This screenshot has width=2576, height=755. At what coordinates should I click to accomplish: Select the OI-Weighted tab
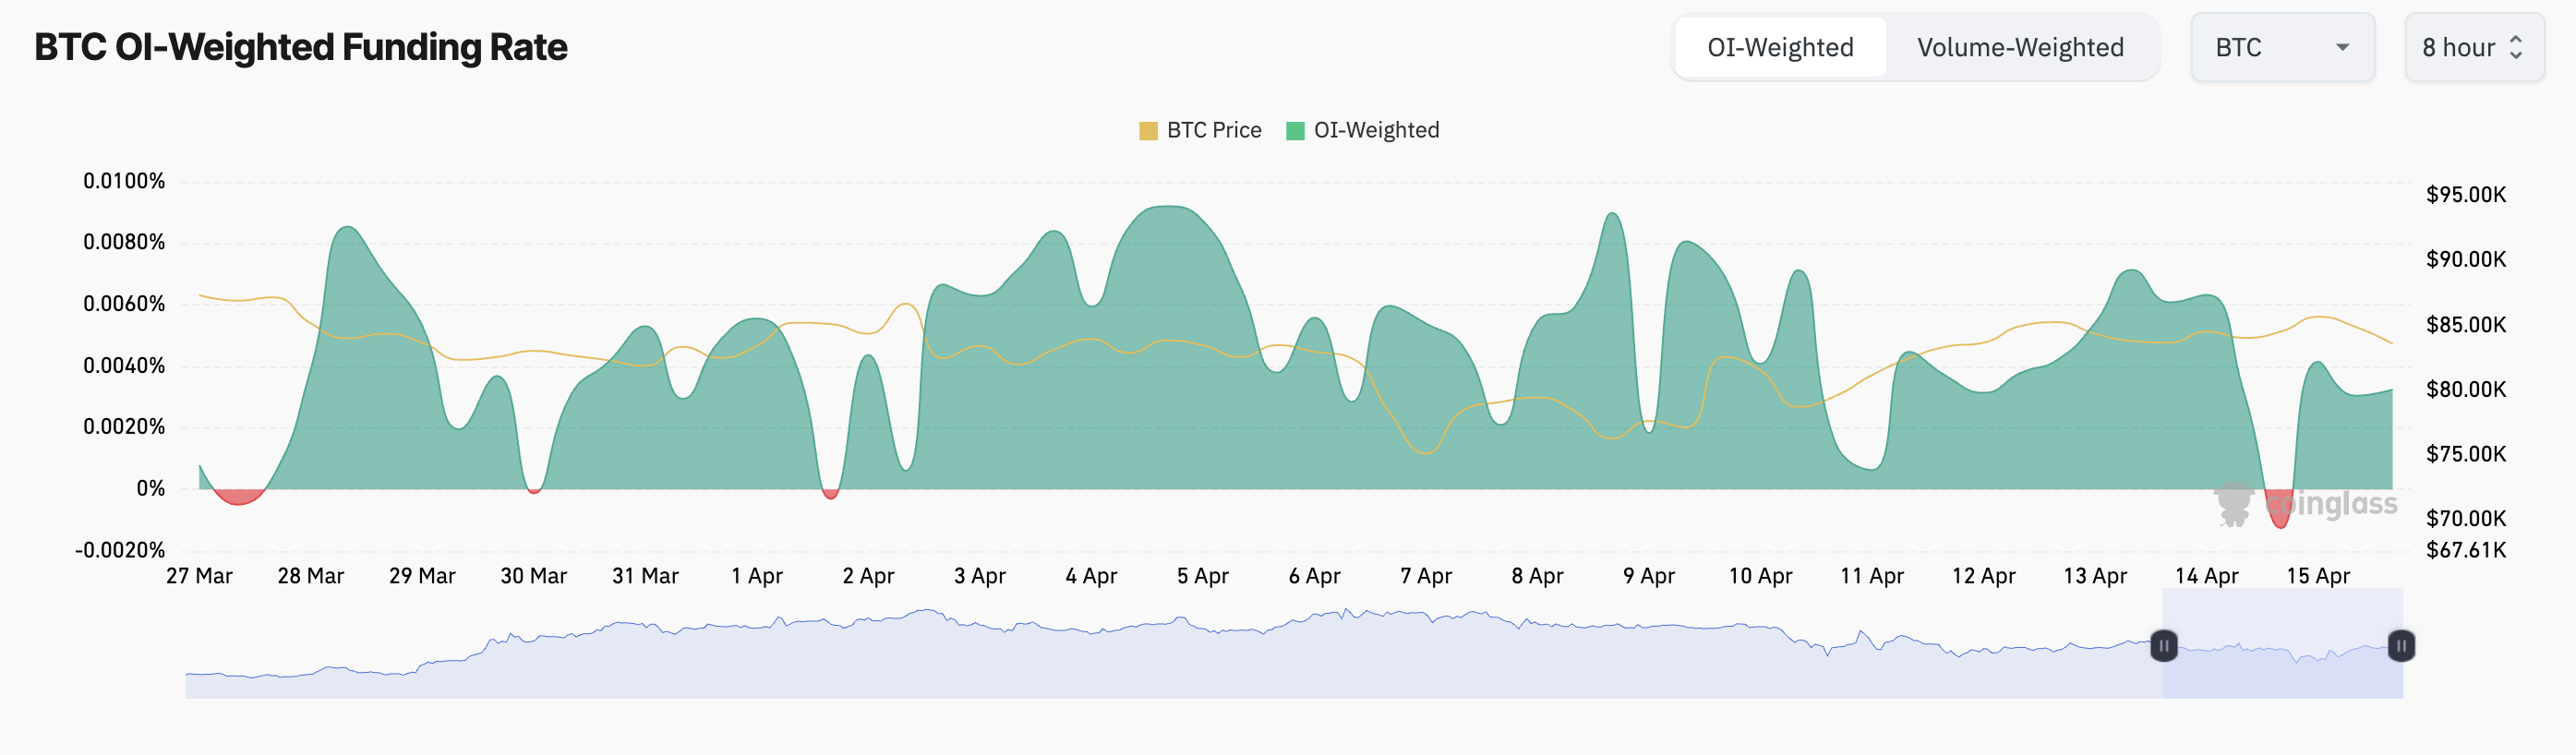(1780, 47)
